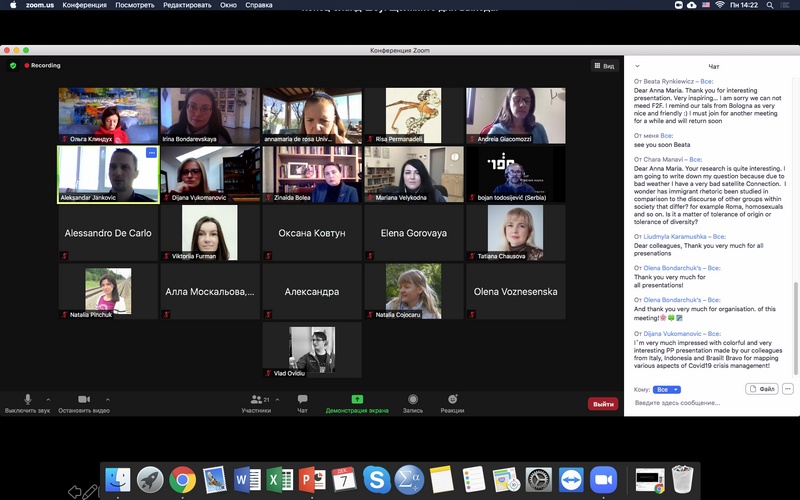
Task: Expand video options arrow next to camera
Action: click(107, 398)
